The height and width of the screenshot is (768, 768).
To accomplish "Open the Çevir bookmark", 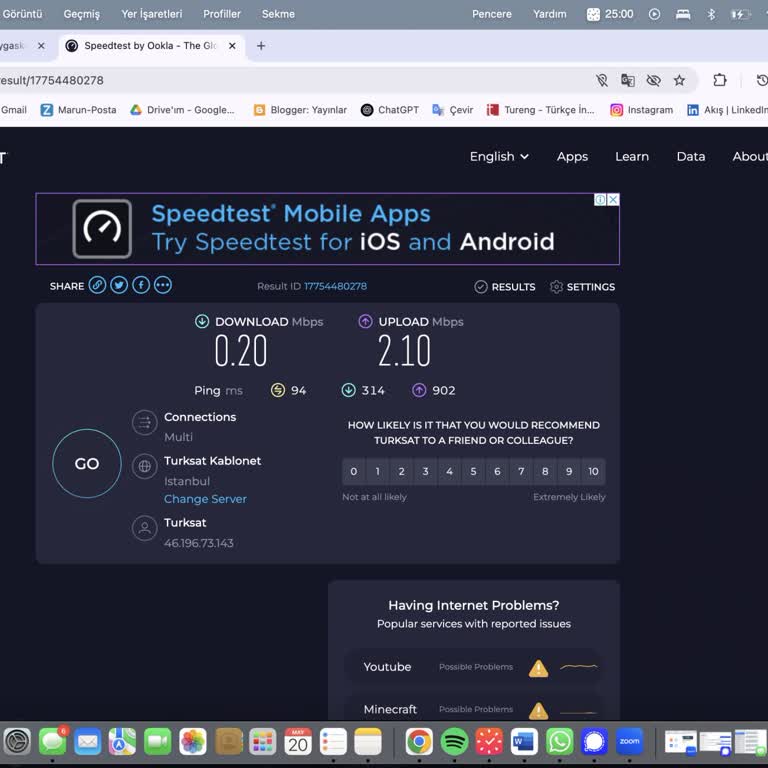I will [453, 110].
